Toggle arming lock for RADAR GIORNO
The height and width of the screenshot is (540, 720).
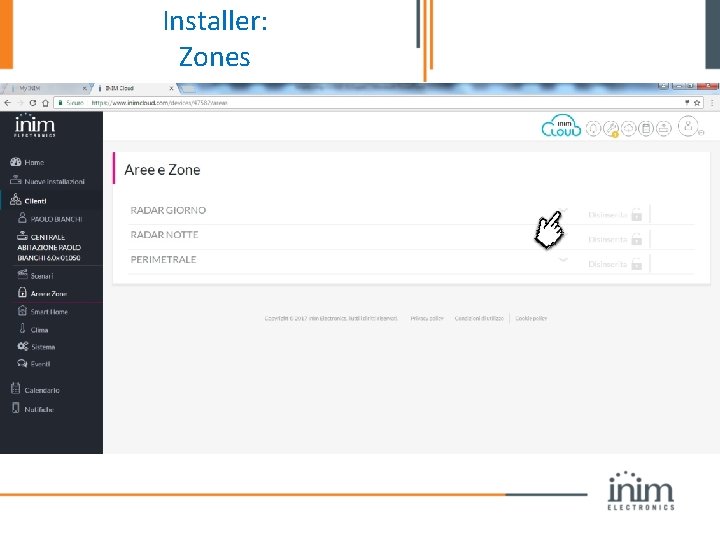636,214
